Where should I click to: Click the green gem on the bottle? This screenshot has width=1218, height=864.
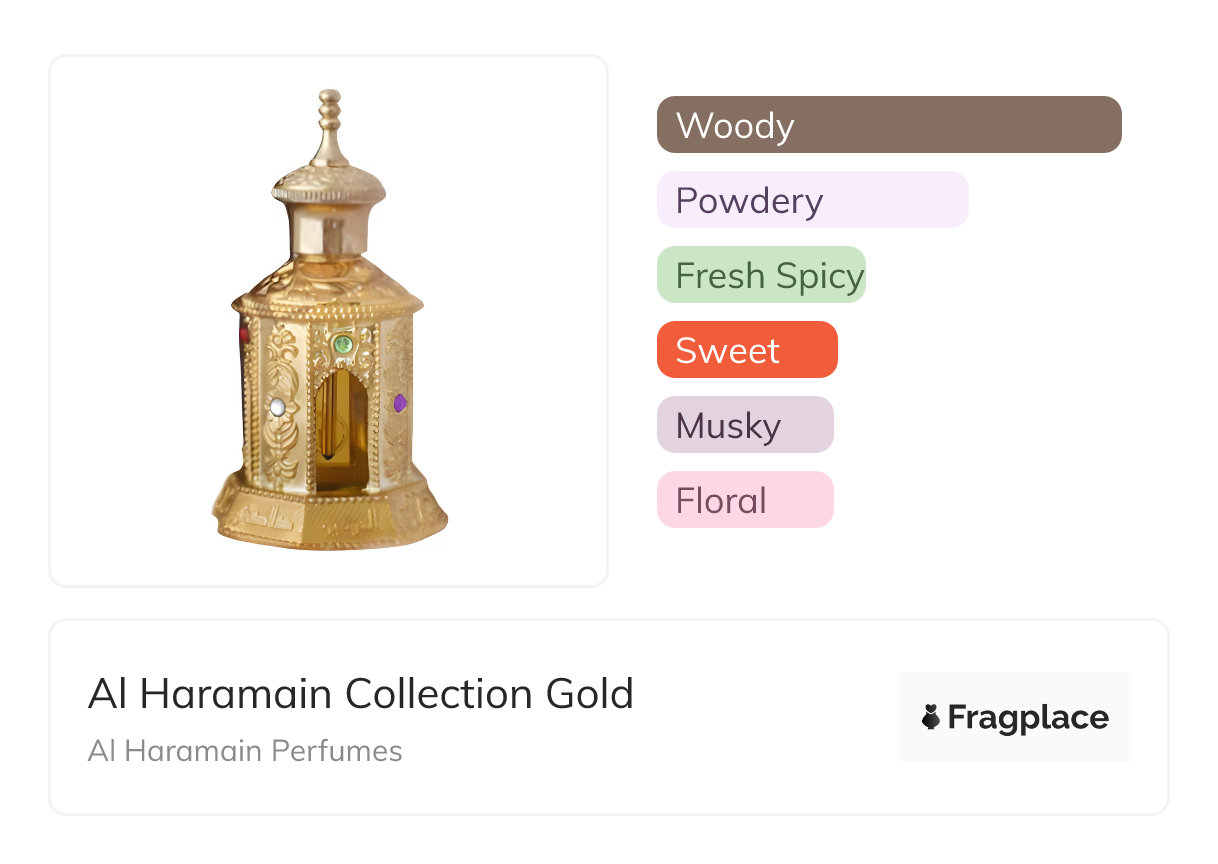(342, 344)
